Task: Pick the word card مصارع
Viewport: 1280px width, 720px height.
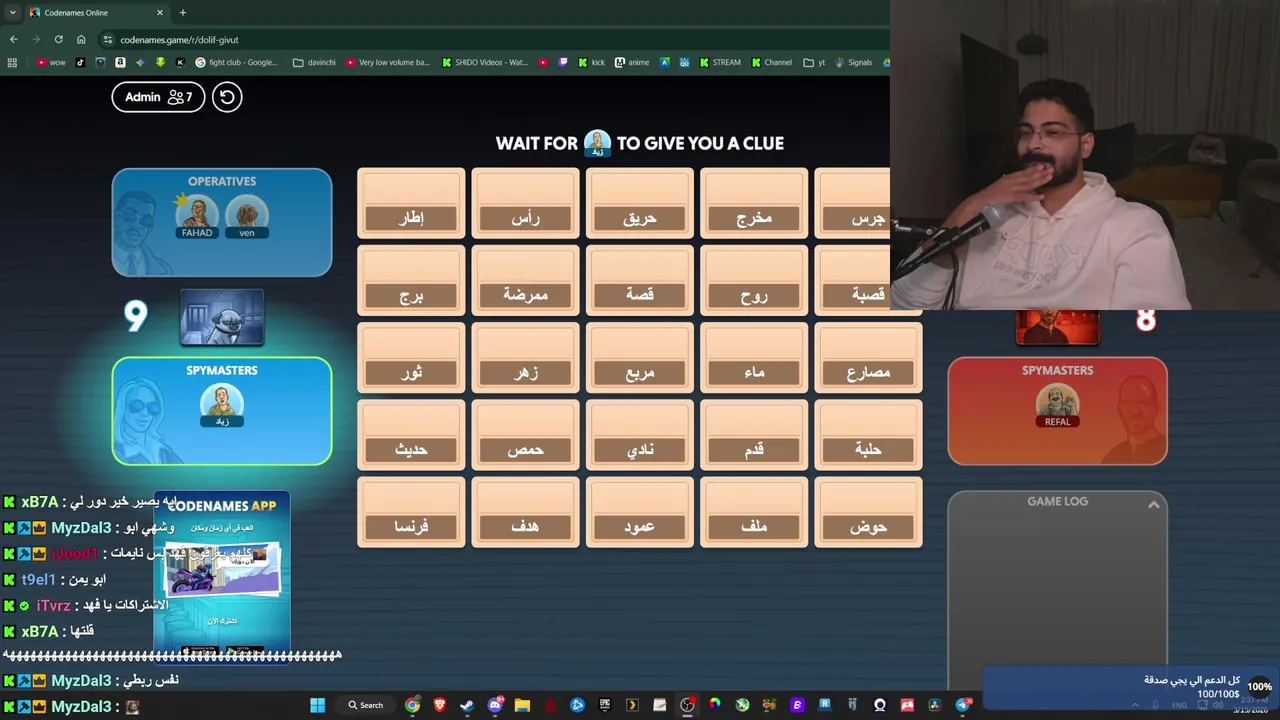Action: coord(868,358)
